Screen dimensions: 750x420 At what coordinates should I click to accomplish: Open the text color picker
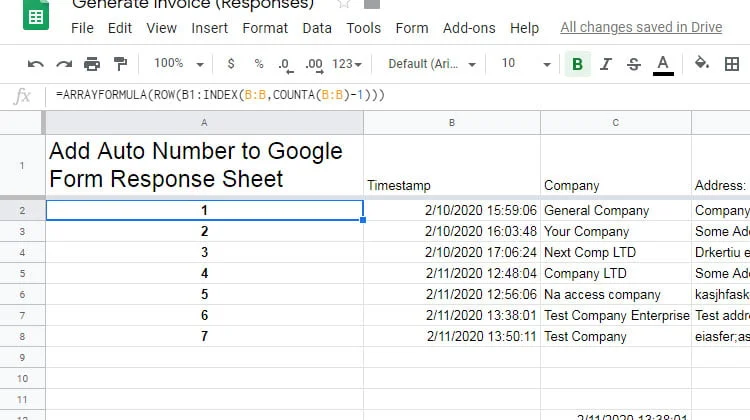point(663,65)
